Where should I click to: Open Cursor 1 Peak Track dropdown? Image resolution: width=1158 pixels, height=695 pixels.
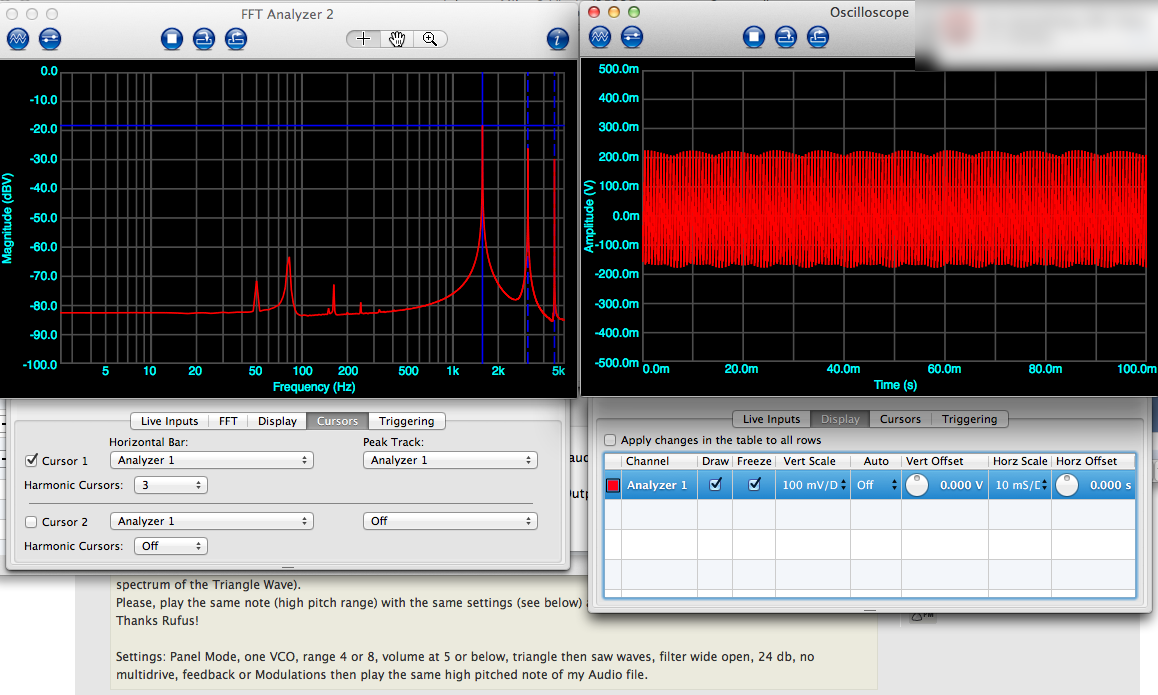click(x=449, y=461)
